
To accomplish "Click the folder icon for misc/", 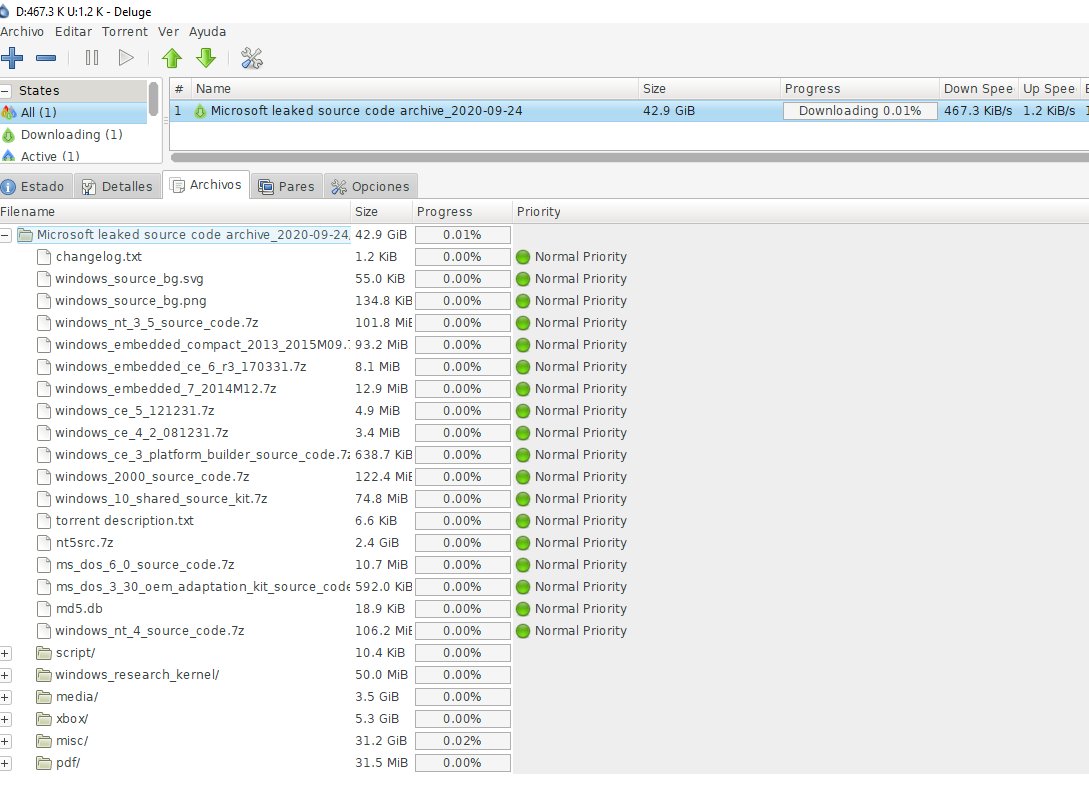I will coord(44,741).
